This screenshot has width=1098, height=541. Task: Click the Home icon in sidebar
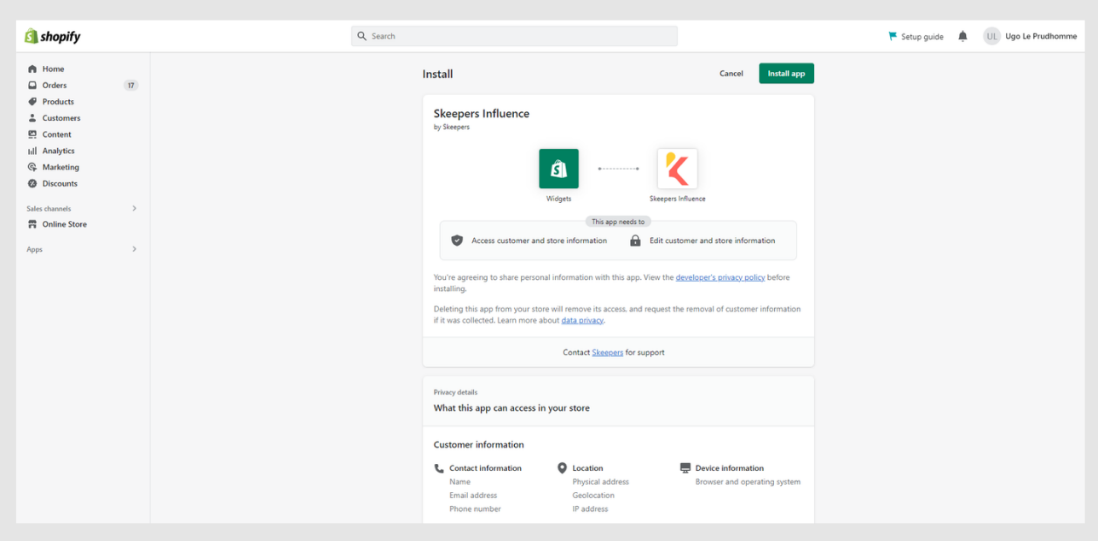pyautogui.click(x=33, y=69)
